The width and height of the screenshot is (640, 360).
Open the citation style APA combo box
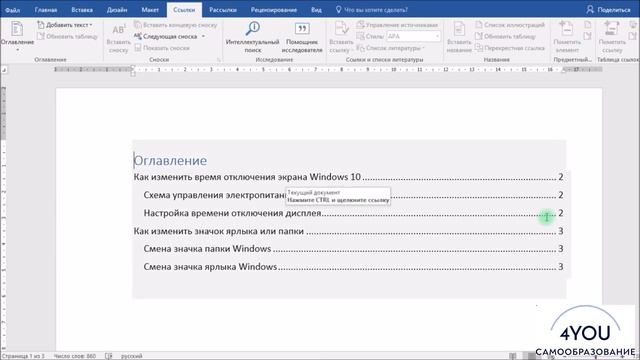(x=413, y=36)
